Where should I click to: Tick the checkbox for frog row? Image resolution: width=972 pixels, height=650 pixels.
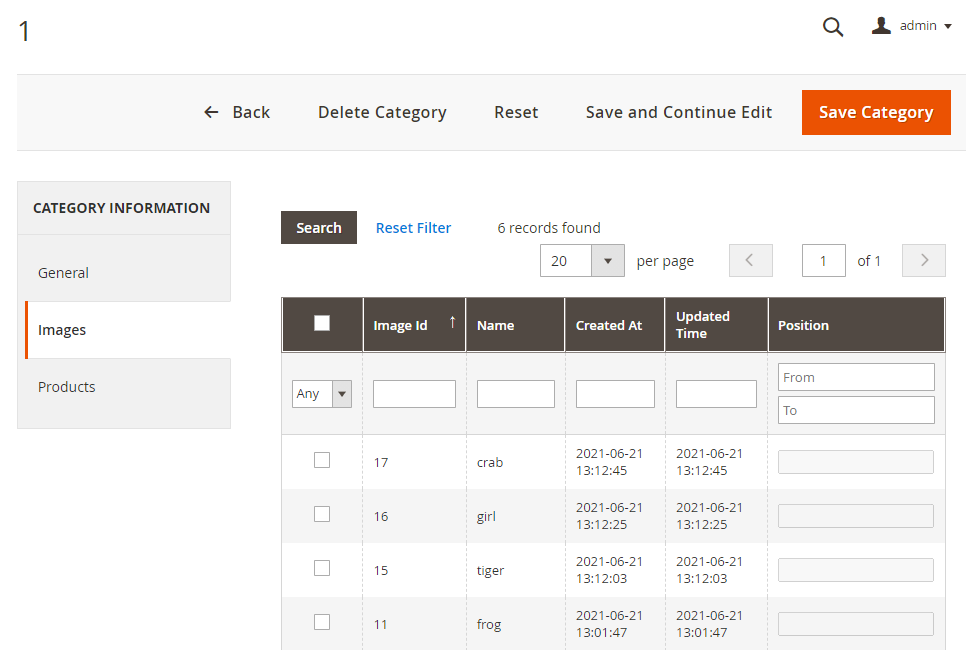(x=322, y=622)
